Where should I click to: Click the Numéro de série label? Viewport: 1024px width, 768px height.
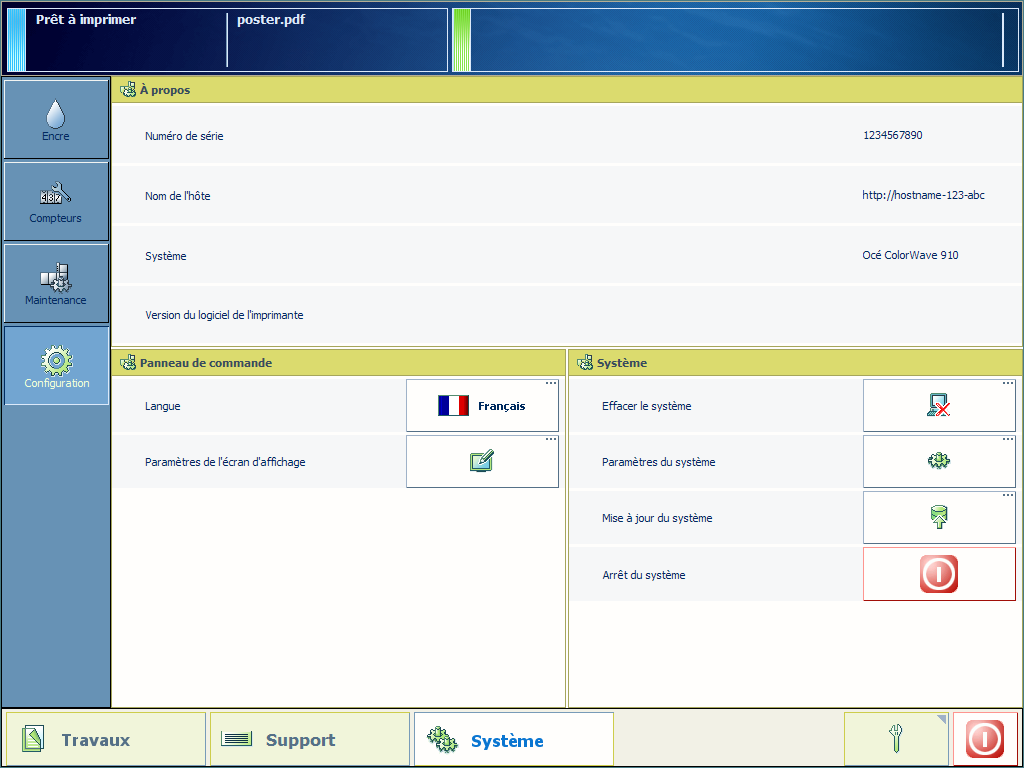click(x=184, y=136)
